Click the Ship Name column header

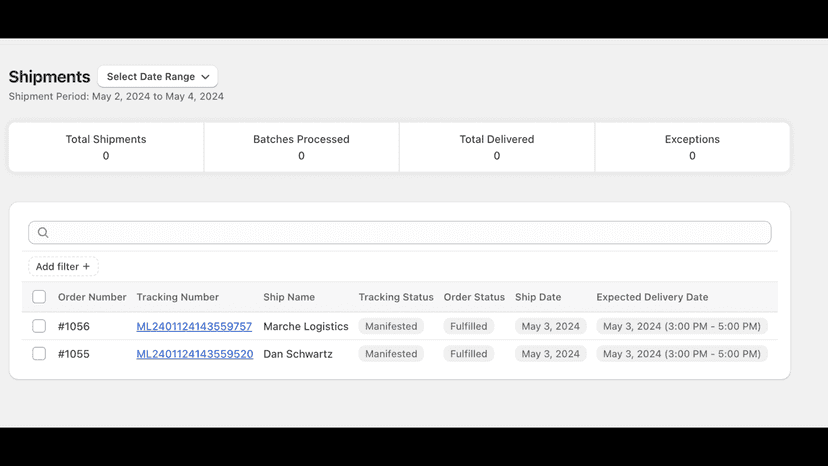(x=289, y=297)
